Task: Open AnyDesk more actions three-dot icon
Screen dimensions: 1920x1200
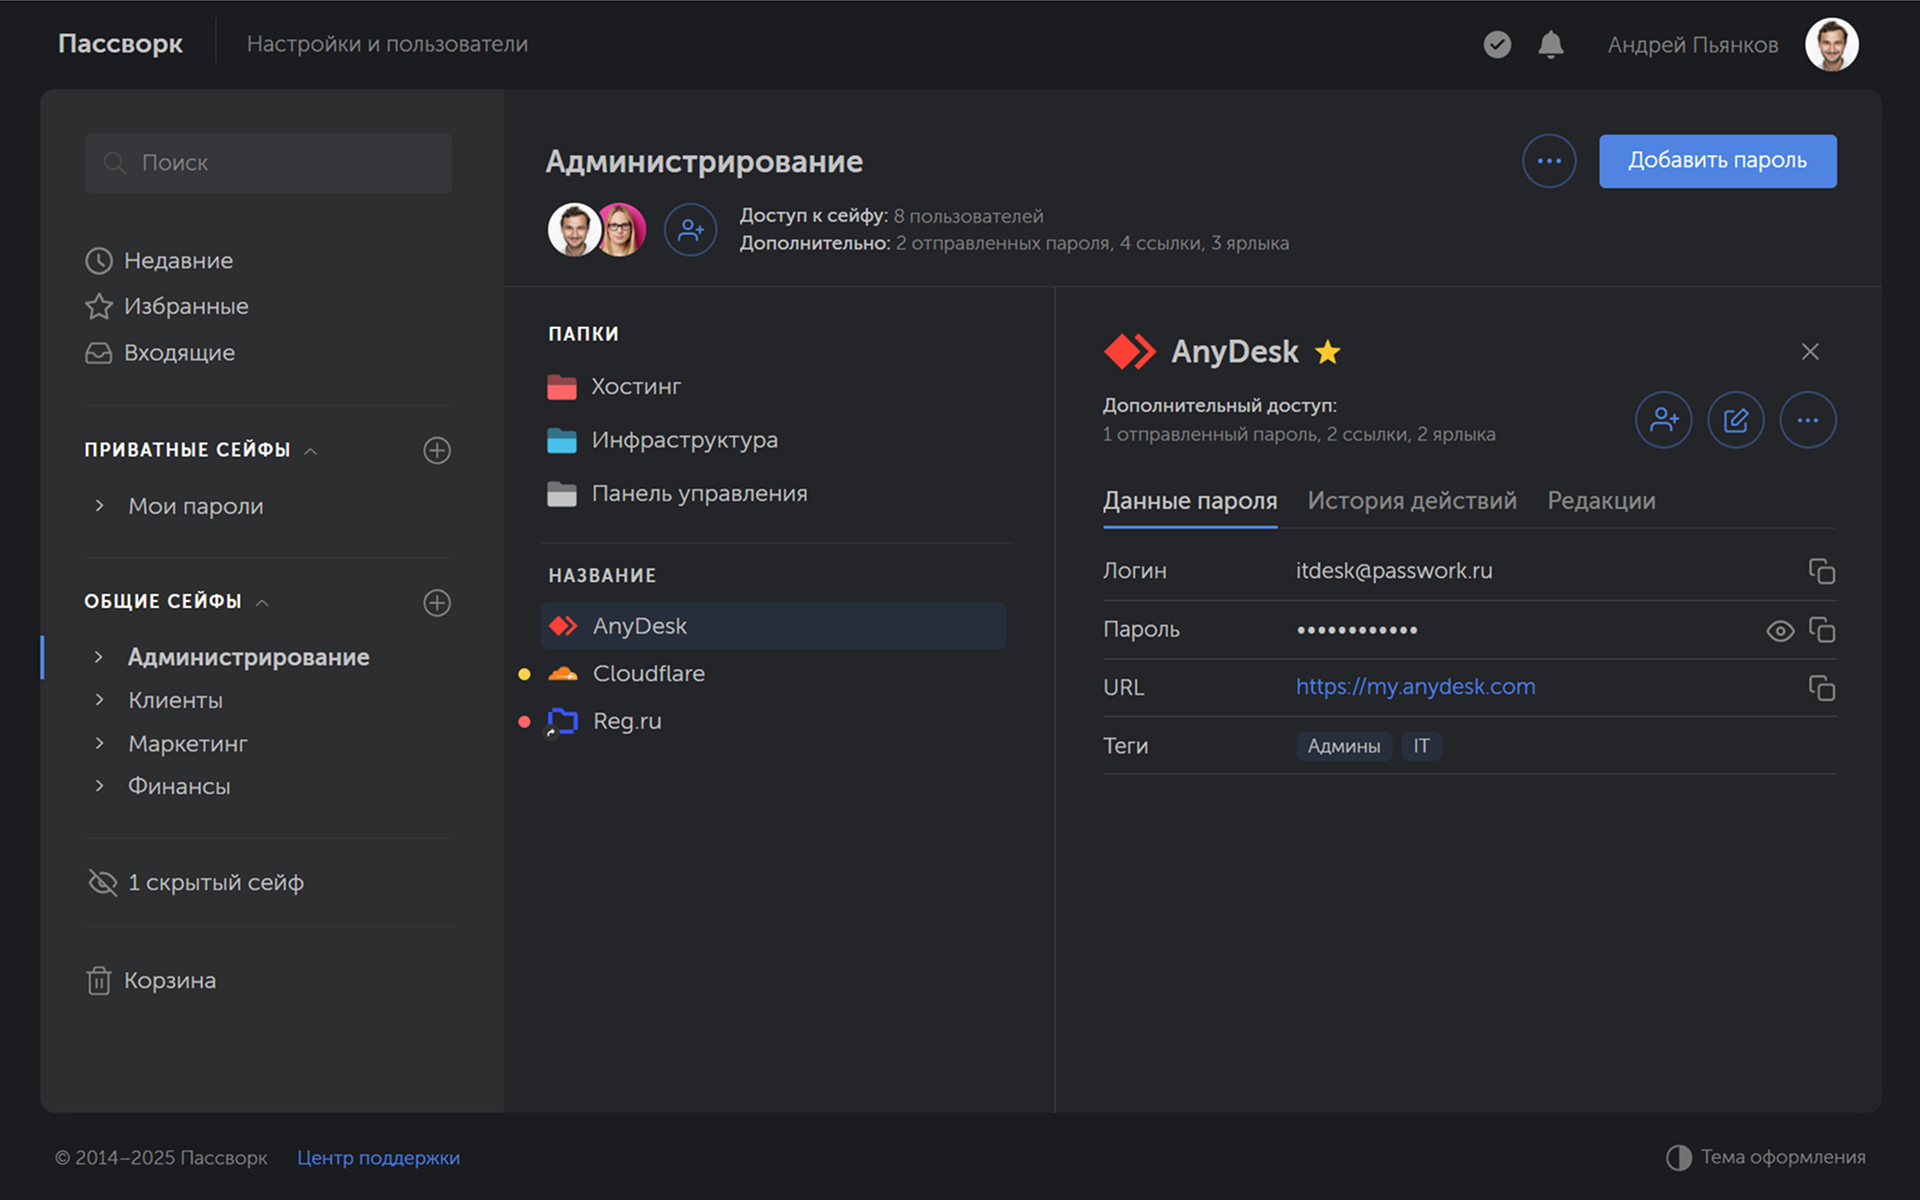Action: tap(1808, 420)
